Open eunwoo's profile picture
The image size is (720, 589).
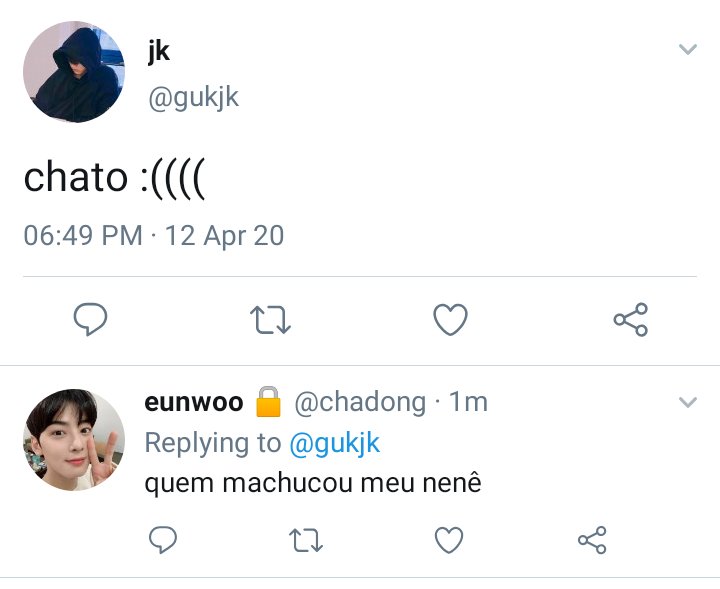tap(74, 440)
